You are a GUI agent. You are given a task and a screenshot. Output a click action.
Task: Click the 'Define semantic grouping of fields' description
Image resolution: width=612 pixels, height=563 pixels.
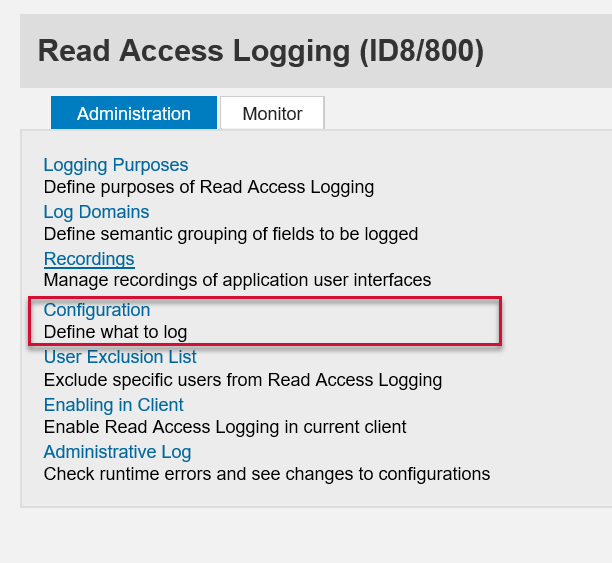pyautogui.click(x=230, y=234)
